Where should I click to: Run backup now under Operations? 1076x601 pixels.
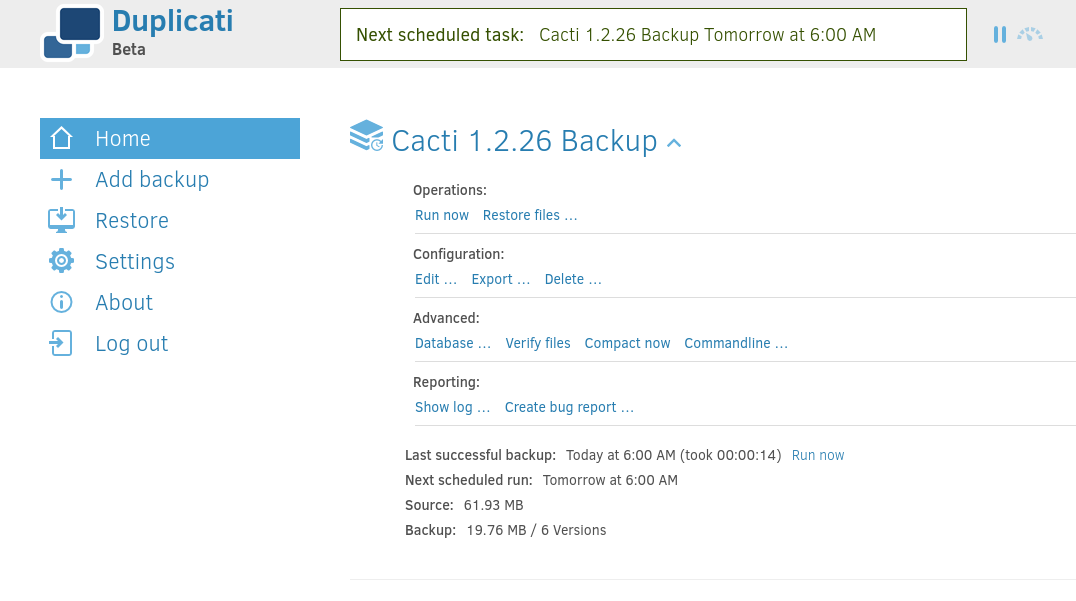click(x=442, y=215)
